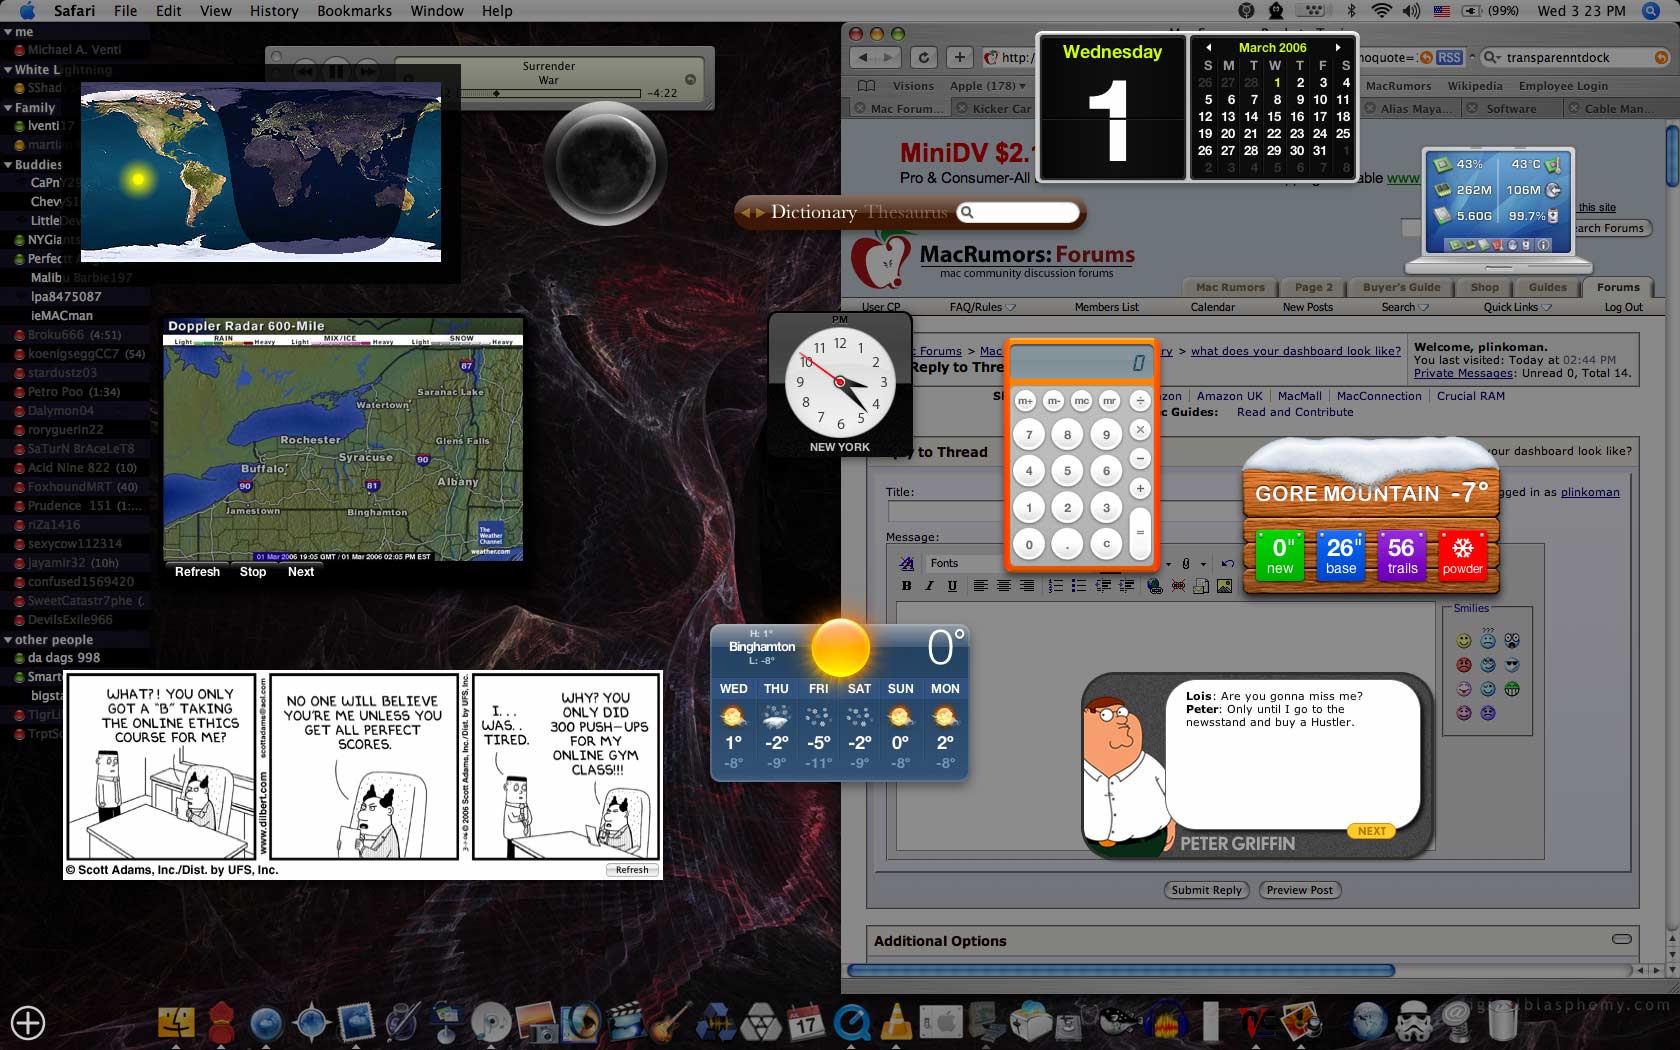
Task: Open VLC cone icon in the Dock
Action: [x=897, y=1022]
